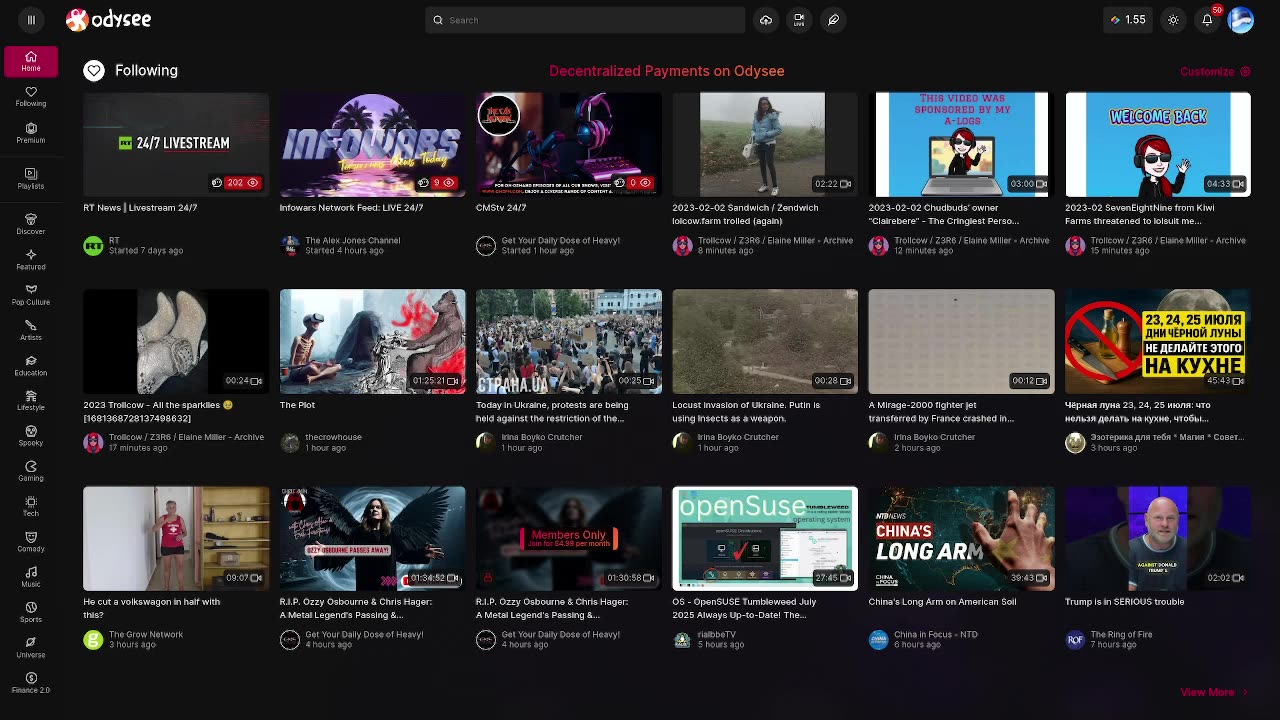Screen dimensions: 1280x720
Task: Open the 1.55 credits wallet balance
Action: 1129,20
